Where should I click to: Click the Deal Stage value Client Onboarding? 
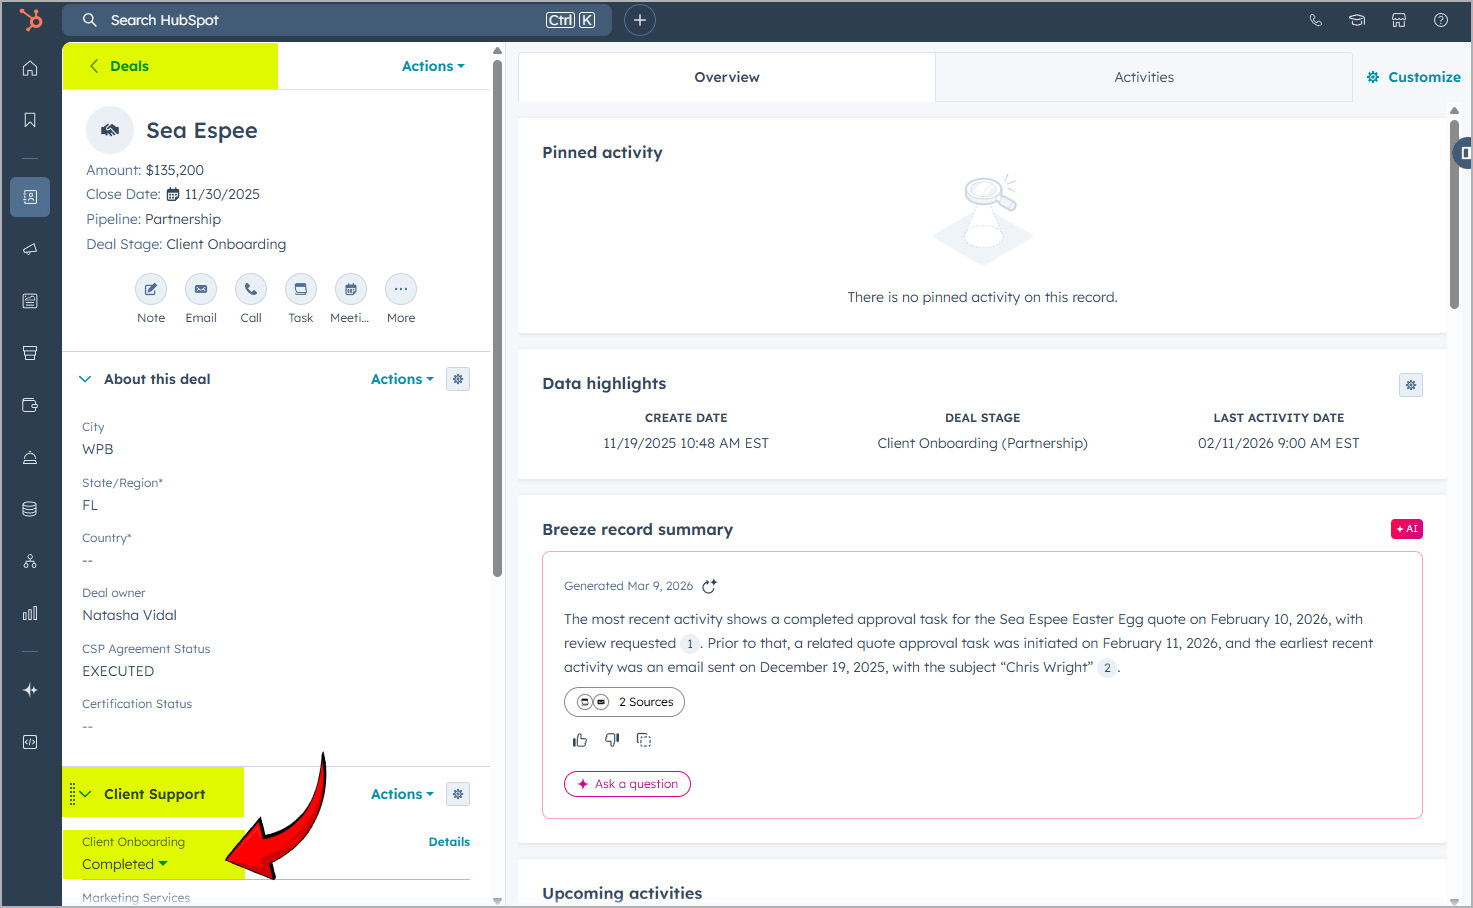coord(226,244)
